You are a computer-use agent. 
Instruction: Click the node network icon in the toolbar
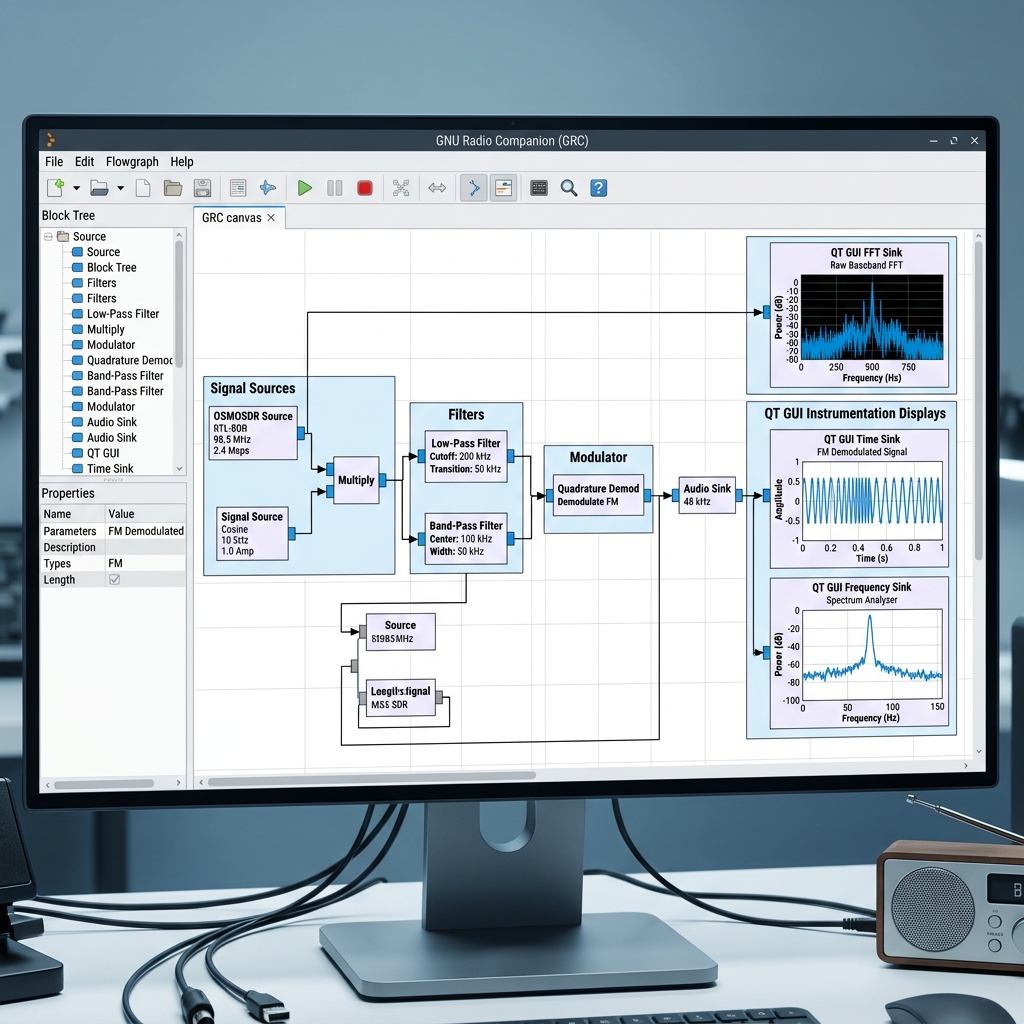click(x=401, y=188)
